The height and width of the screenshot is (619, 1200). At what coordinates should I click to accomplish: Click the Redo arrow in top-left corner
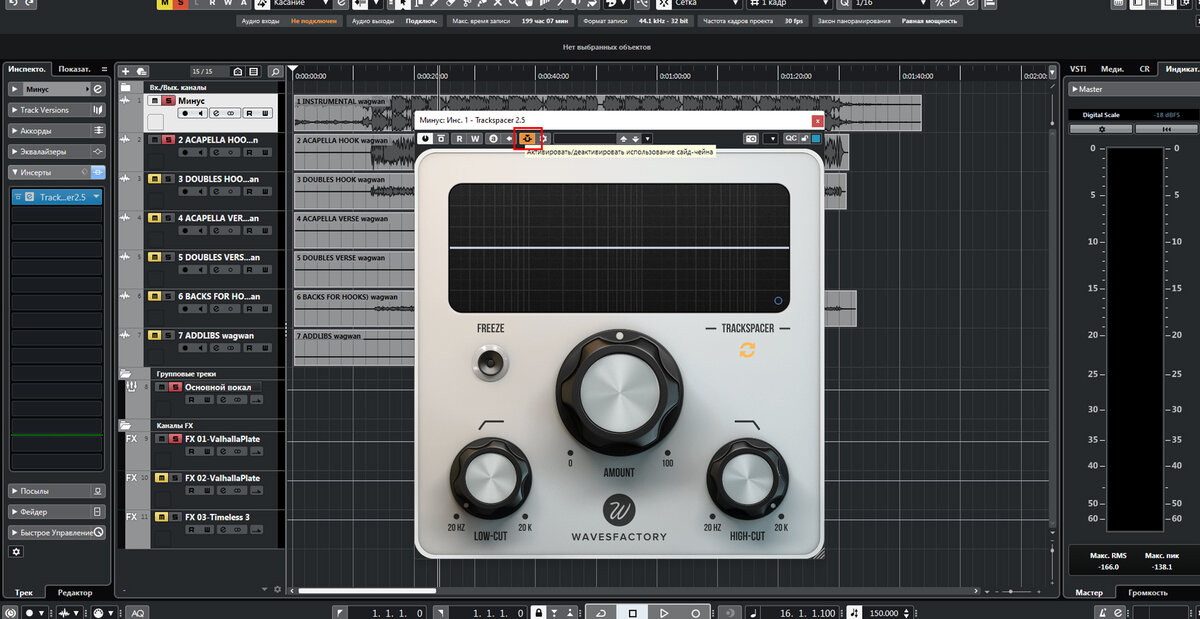pyautogui.click(x=27, y=5)
